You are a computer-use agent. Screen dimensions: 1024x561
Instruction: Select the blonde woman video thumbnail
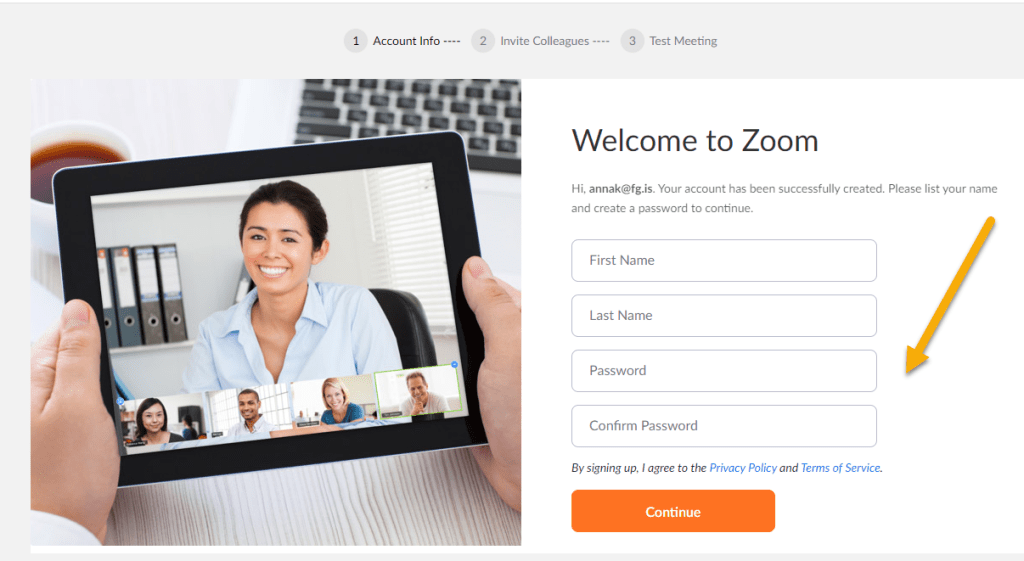[334, 400]
